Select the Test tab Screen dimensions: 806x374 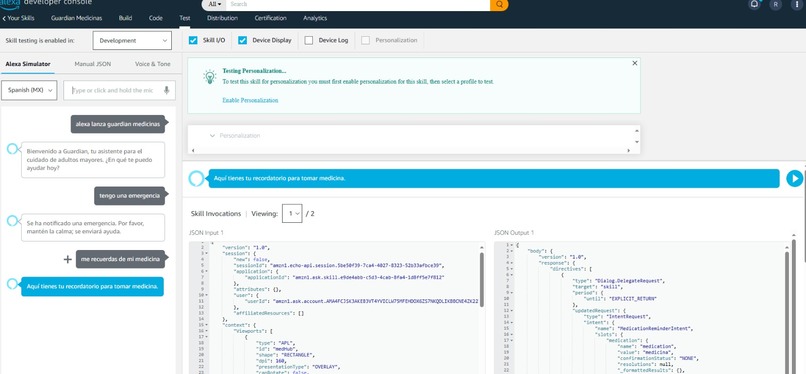click(x=185, y=18)
